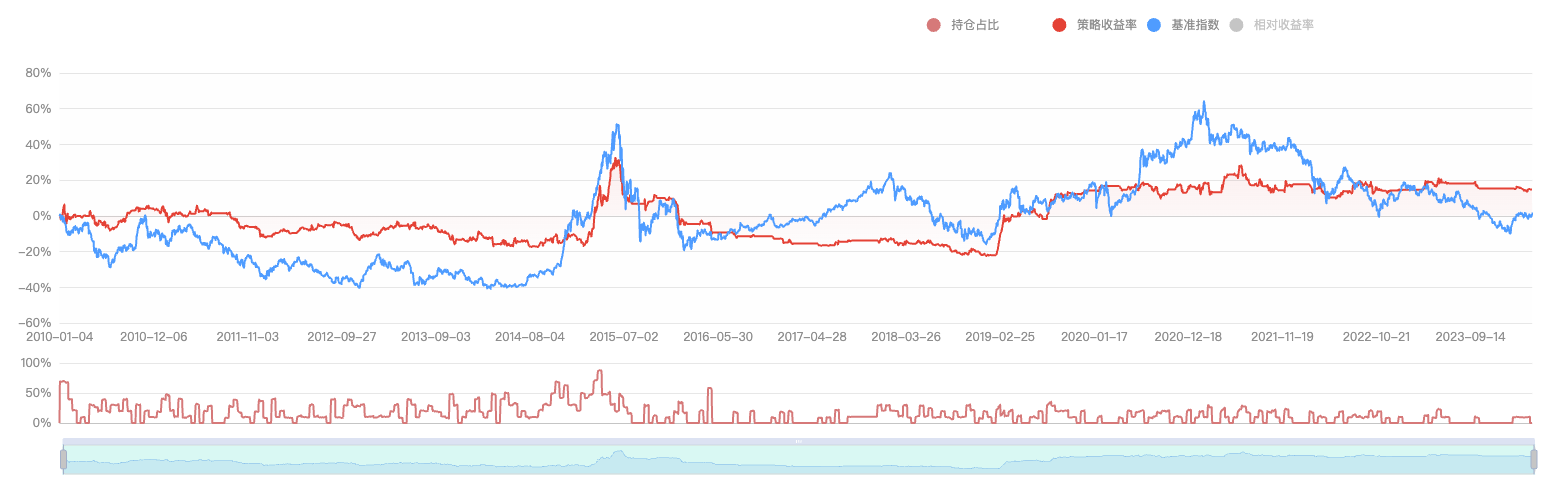1554x488 pixels.
Task: Click the pink circle icon for 持仓占比
Action: [x=934, y=25]
